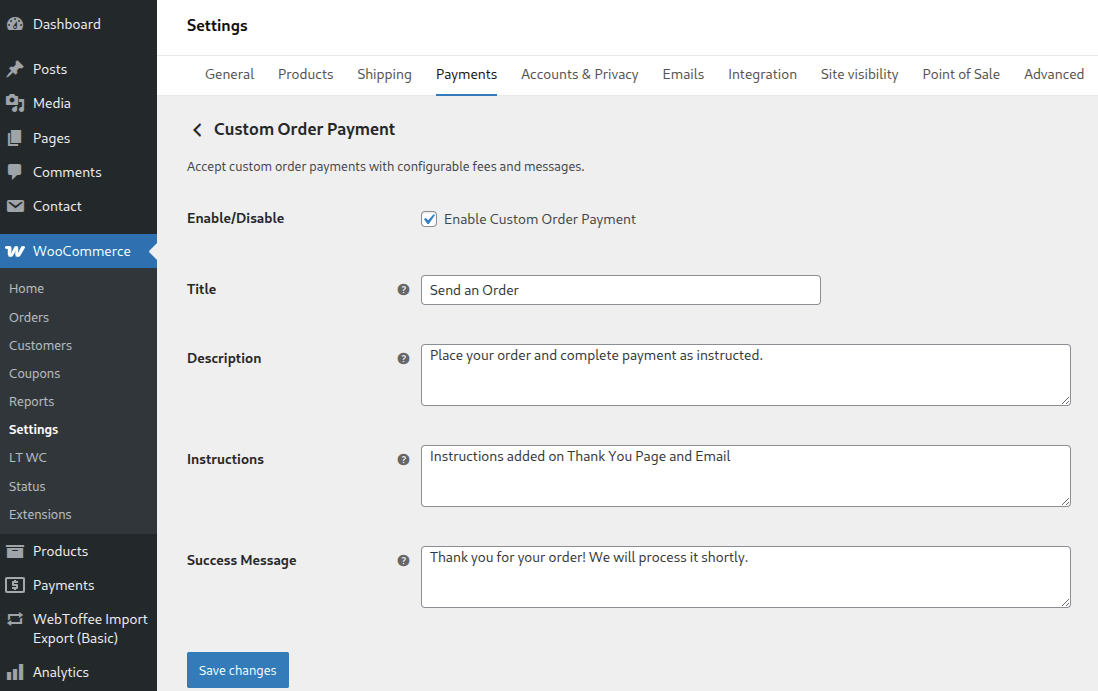Open the Extensions submenu link
Viewport: 1098px width, 691px height.
click(x=40, y=515)
